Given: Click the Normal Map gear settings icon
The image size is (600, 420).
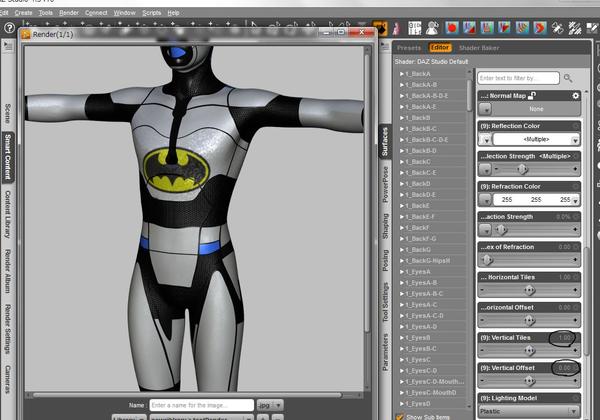Looking at the screenshot, I should [576, 96].
